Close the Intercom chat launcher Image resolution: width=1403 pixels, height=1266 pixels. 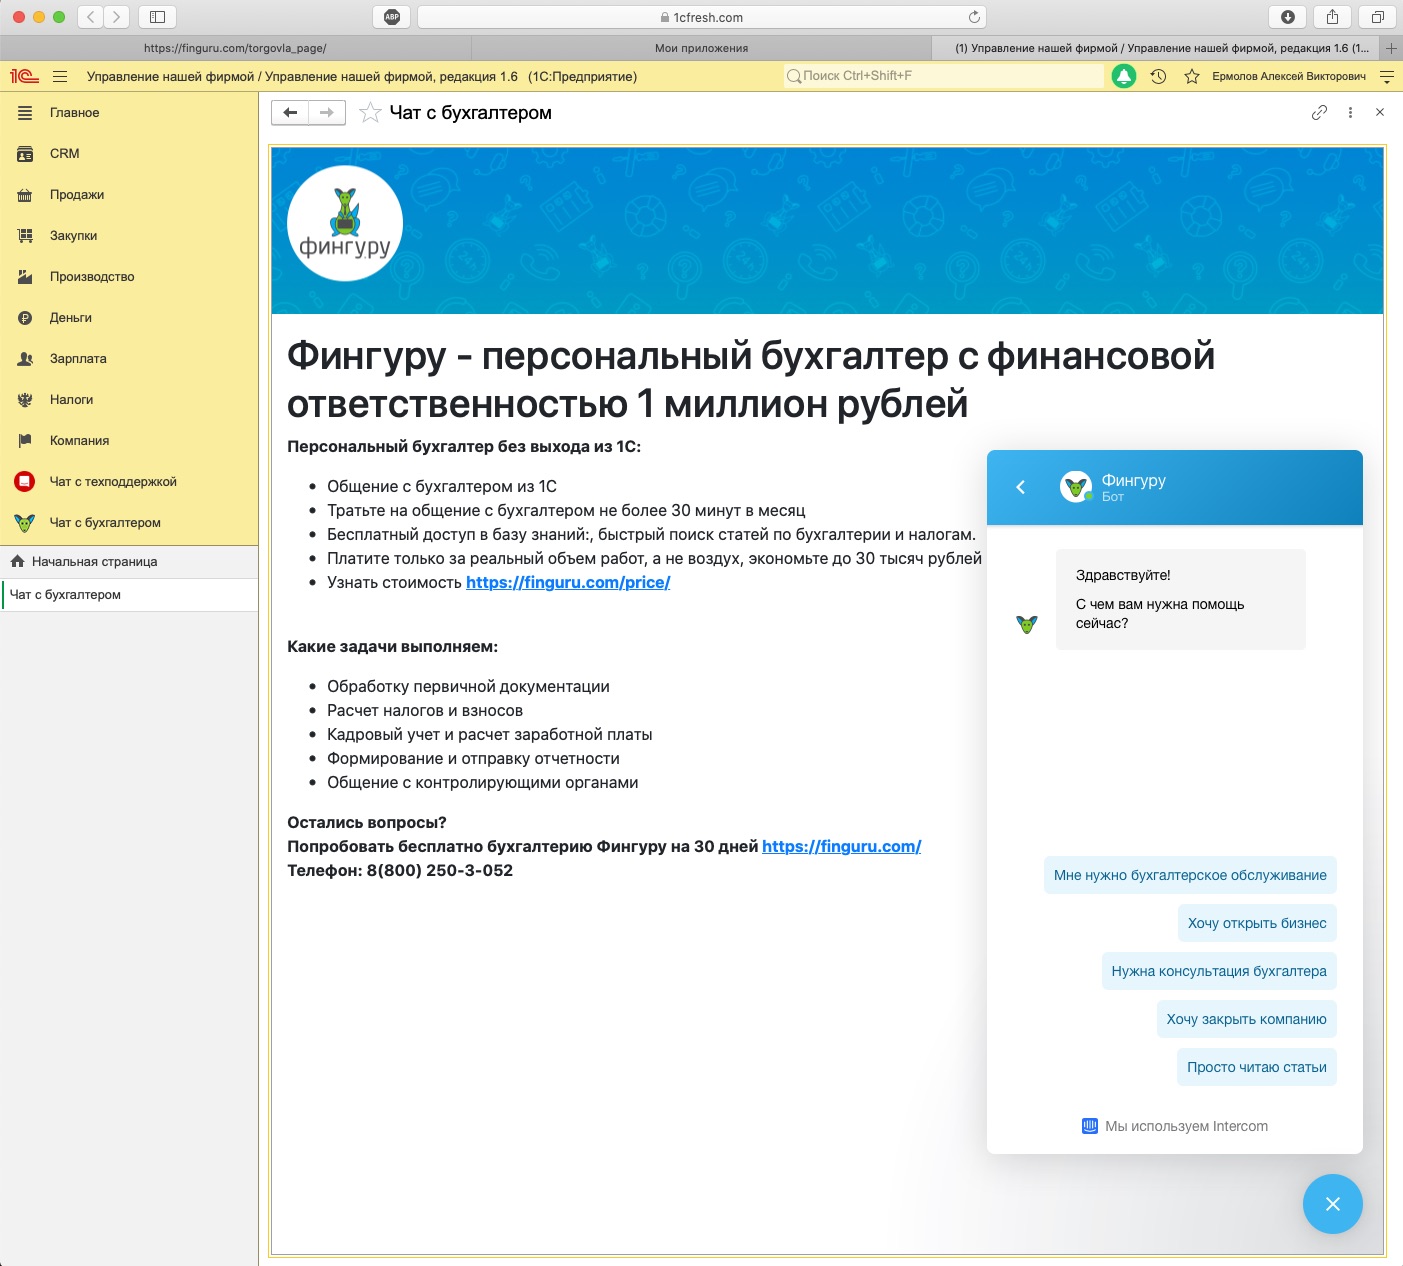[x=1333, y=1204]
